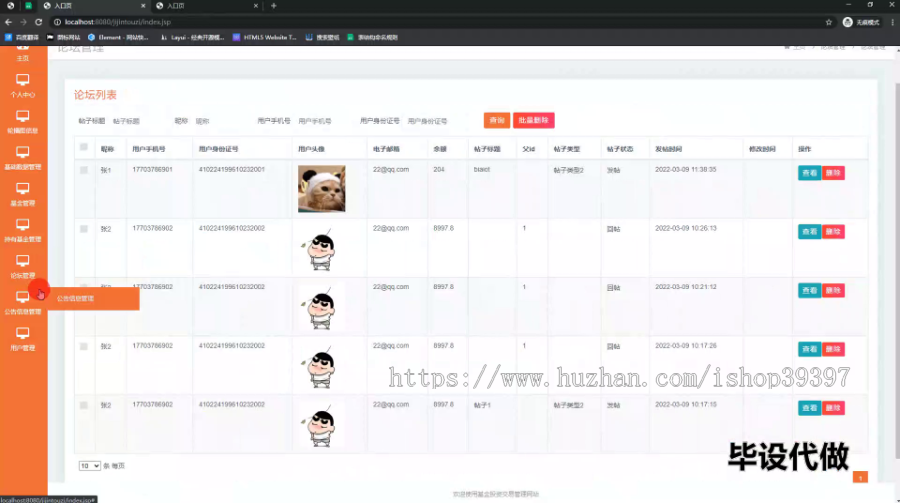The image size is (900, 503).
Task: Open 论坛管理 sidebar icon
Action: [x=22, y=261]
